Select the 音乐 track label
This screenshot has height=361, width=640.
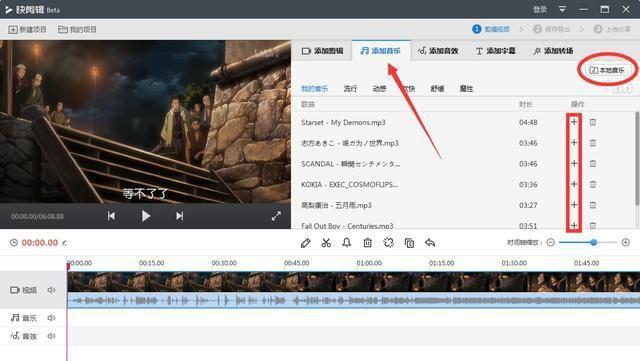[x=24, y=318]
